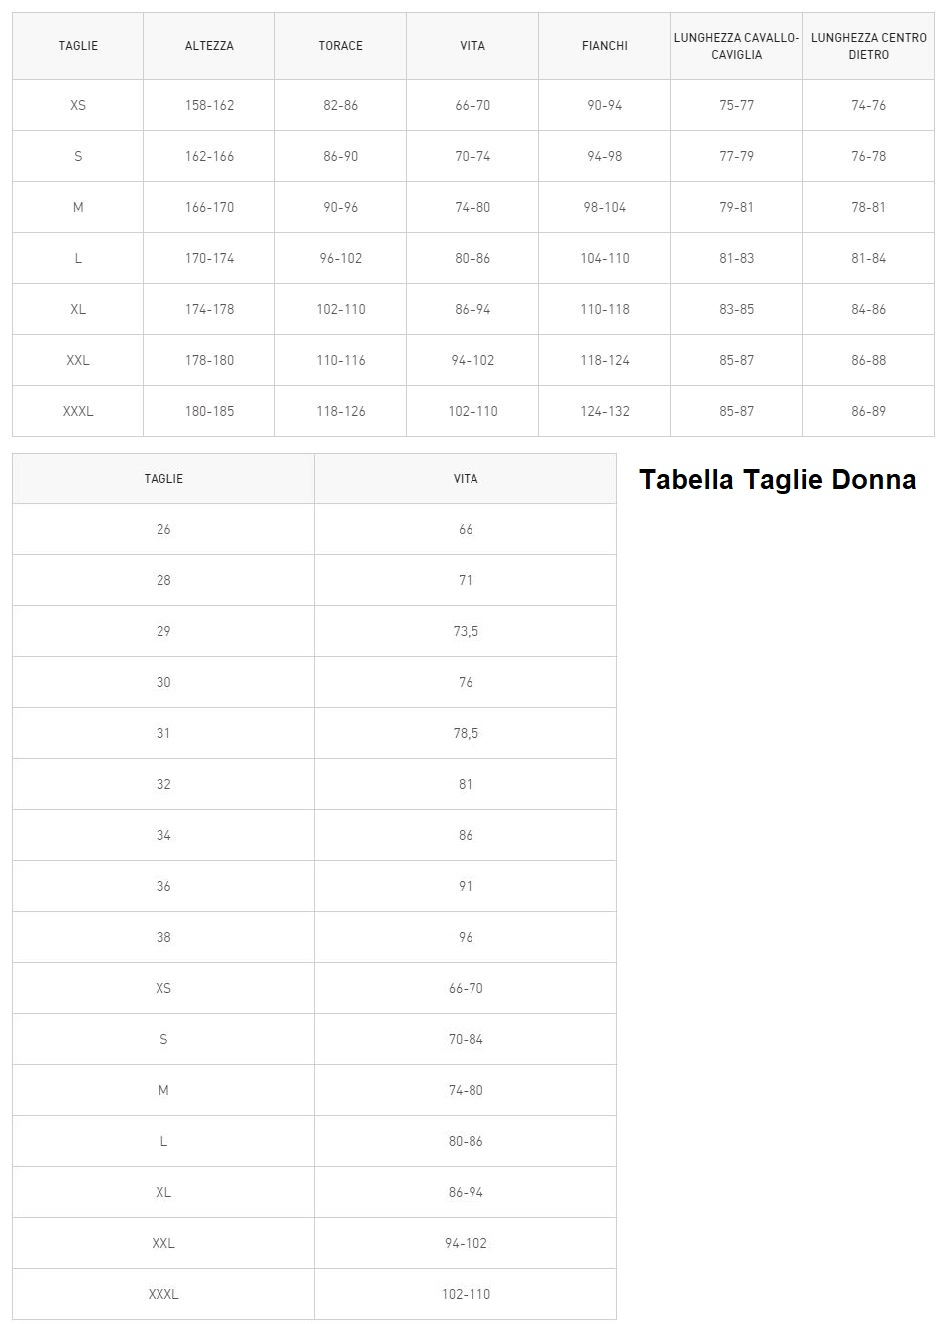Select size 31 row label

pos(164,733)
